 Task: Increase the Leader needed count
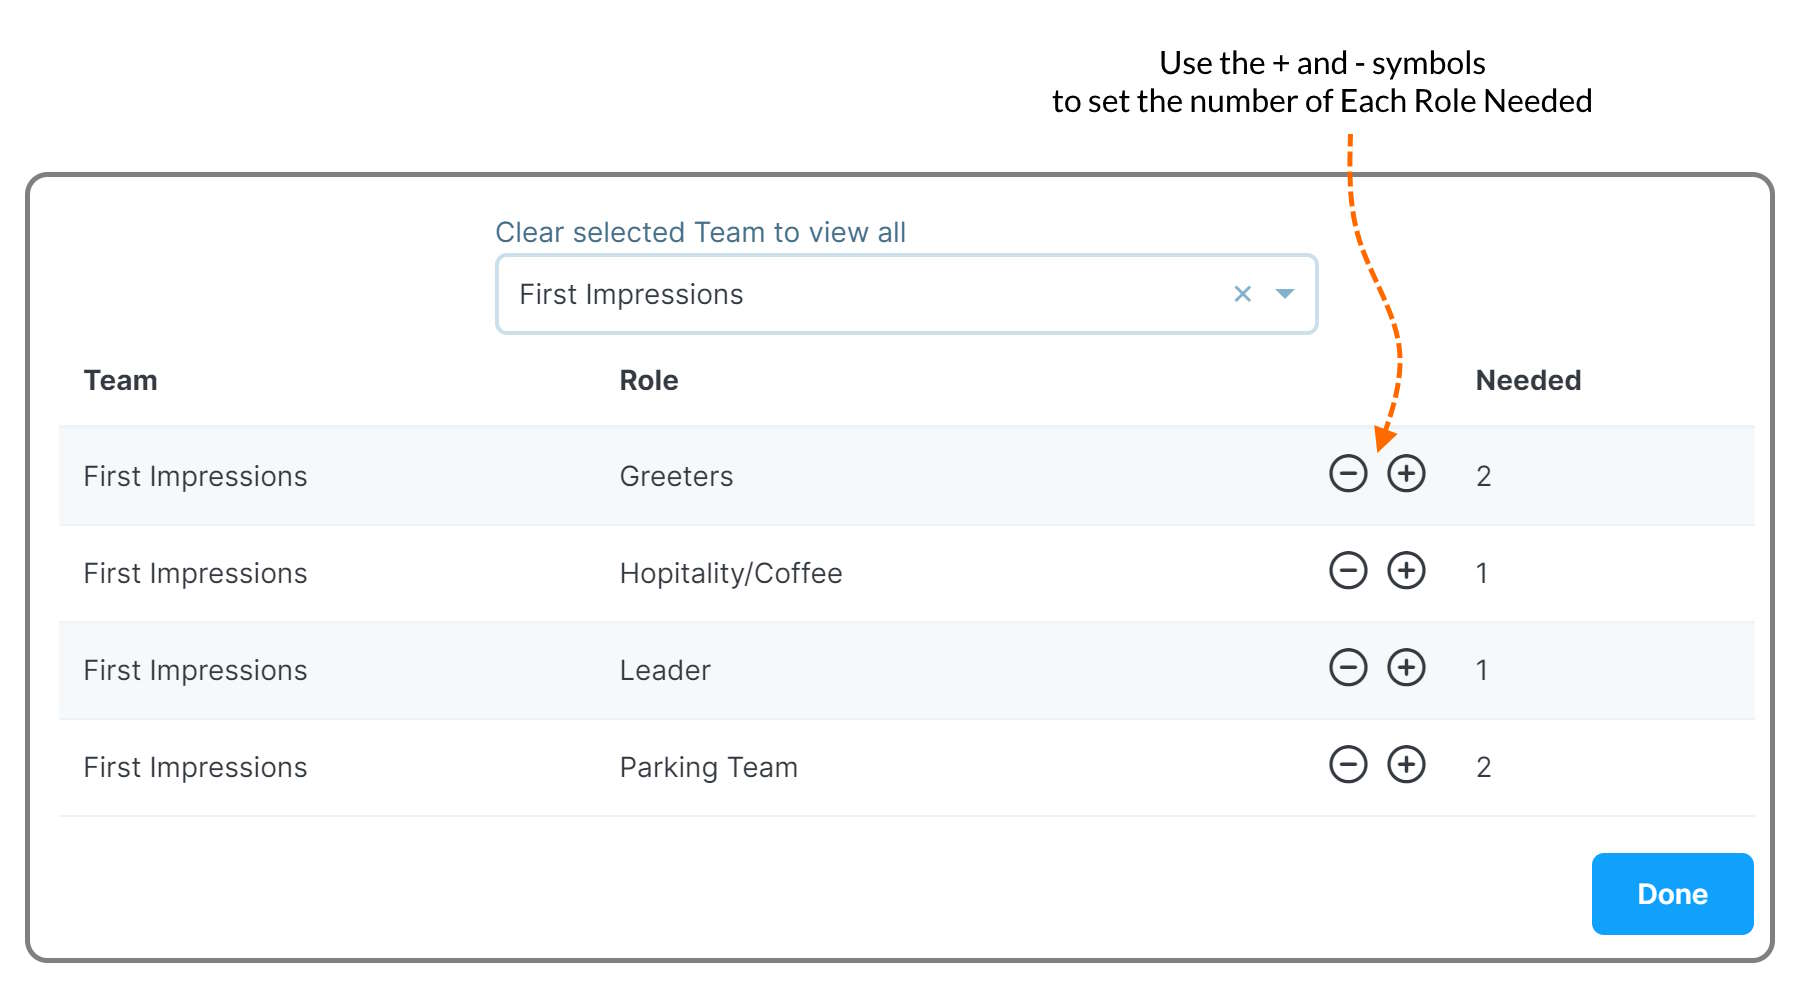[x=1406, y=668]
